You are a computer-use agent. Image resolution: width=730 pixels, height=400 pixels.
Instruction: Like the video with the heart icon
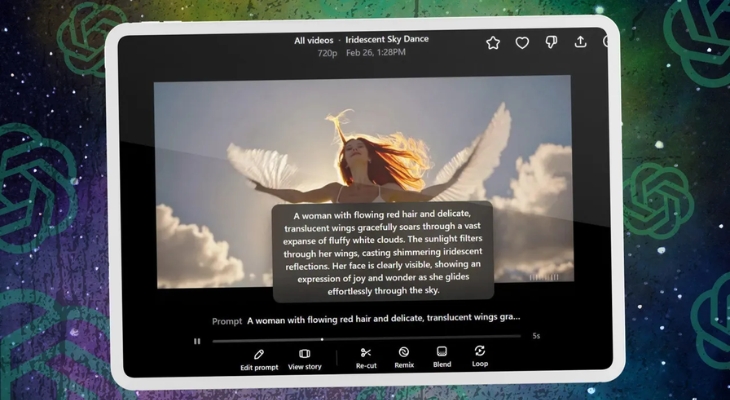pyautogui.click(x=521, y=43)
